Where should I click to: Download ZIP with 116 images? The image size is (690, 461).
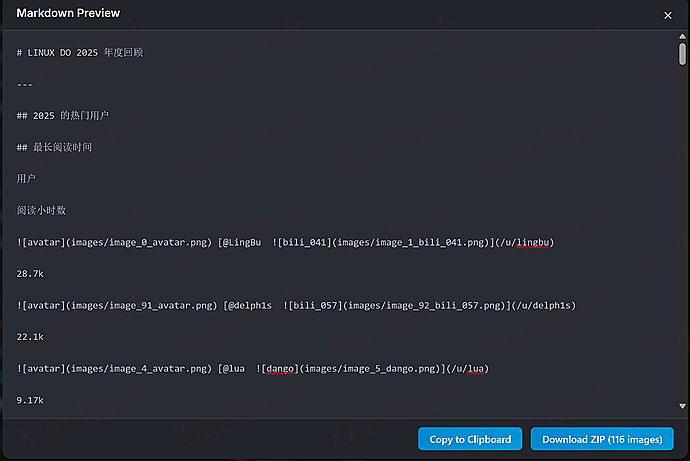[x=602, y=439]
